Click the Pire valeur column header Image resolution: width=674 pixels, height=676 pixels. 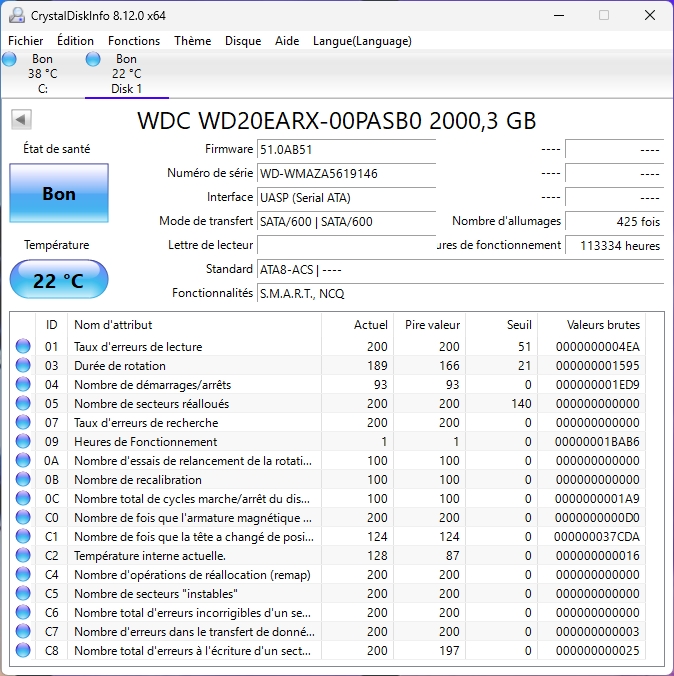click(x=429, y=325)
